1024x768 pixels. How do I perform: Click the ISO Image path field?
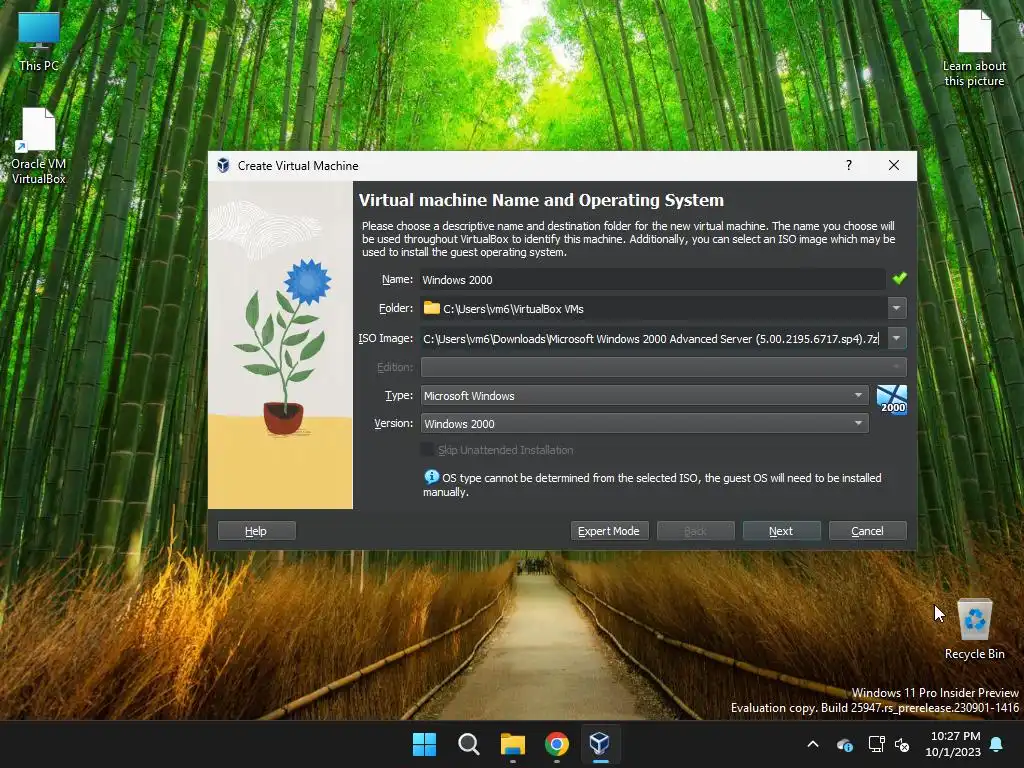tap(653, 338)
